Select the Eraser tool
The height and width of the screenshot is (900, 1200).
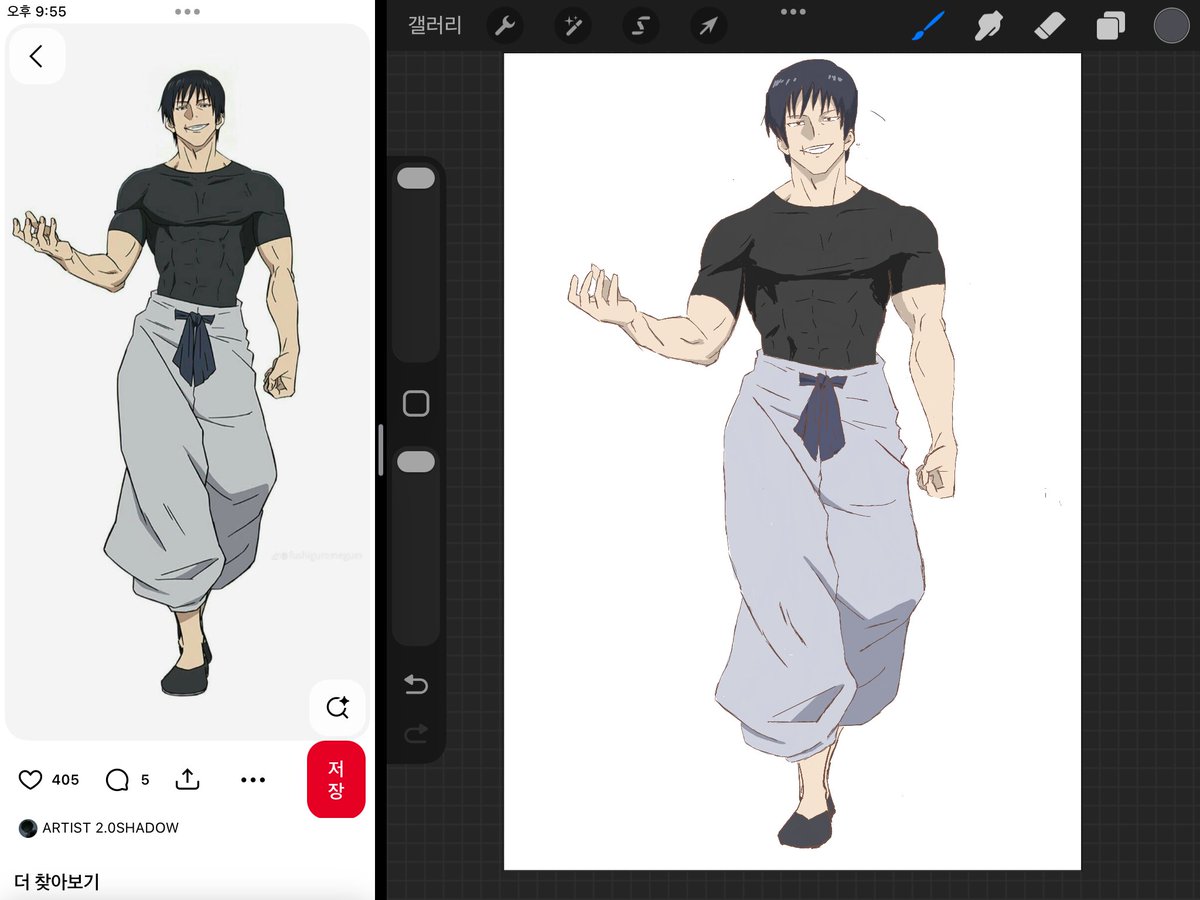coord(1049,26)
